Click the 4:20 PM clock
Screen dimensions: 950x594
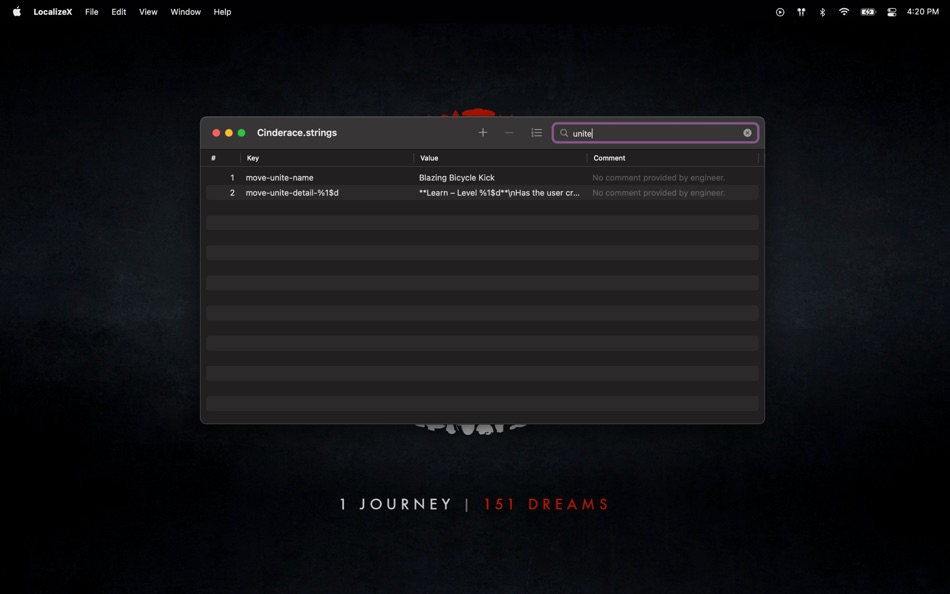point(923,12)
